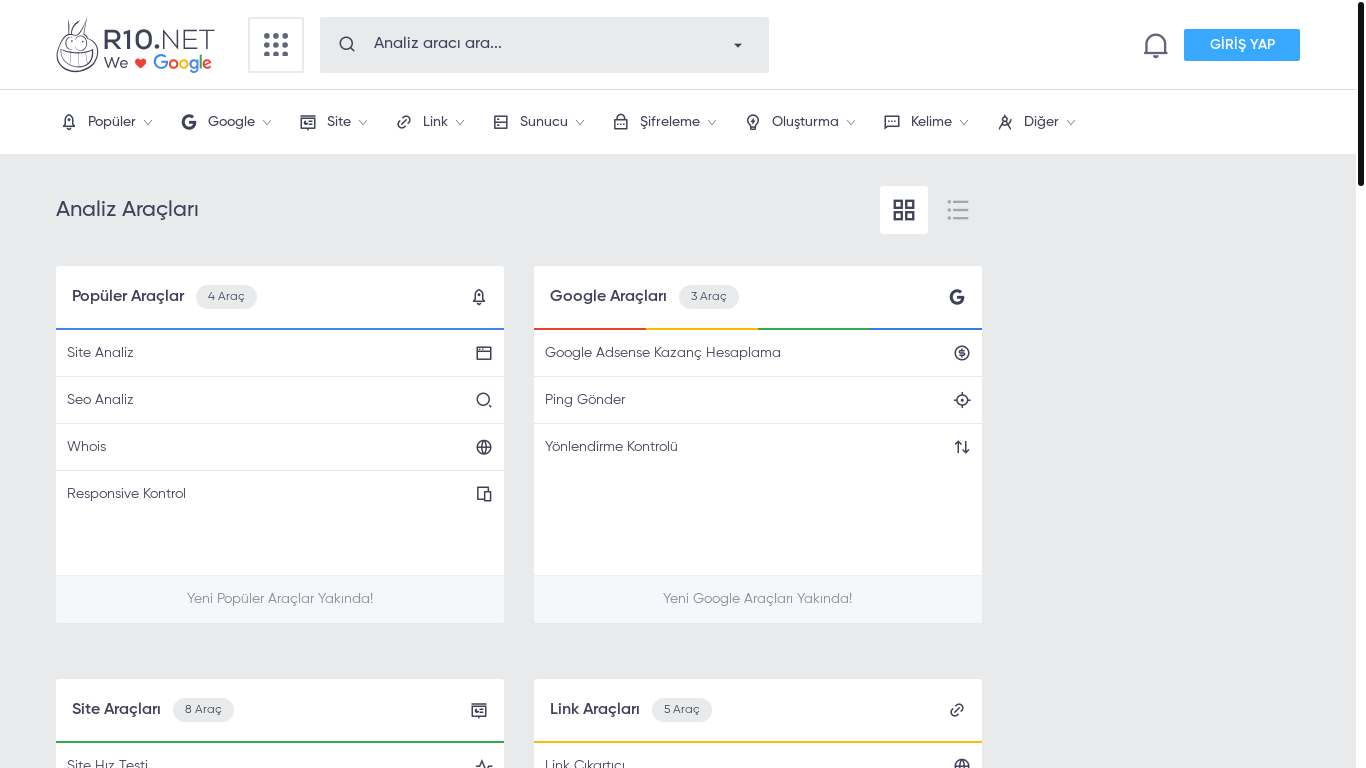1366x768 pixels.
Task: Click the Analiz Araçları heading
Action: tap(127, 210)
